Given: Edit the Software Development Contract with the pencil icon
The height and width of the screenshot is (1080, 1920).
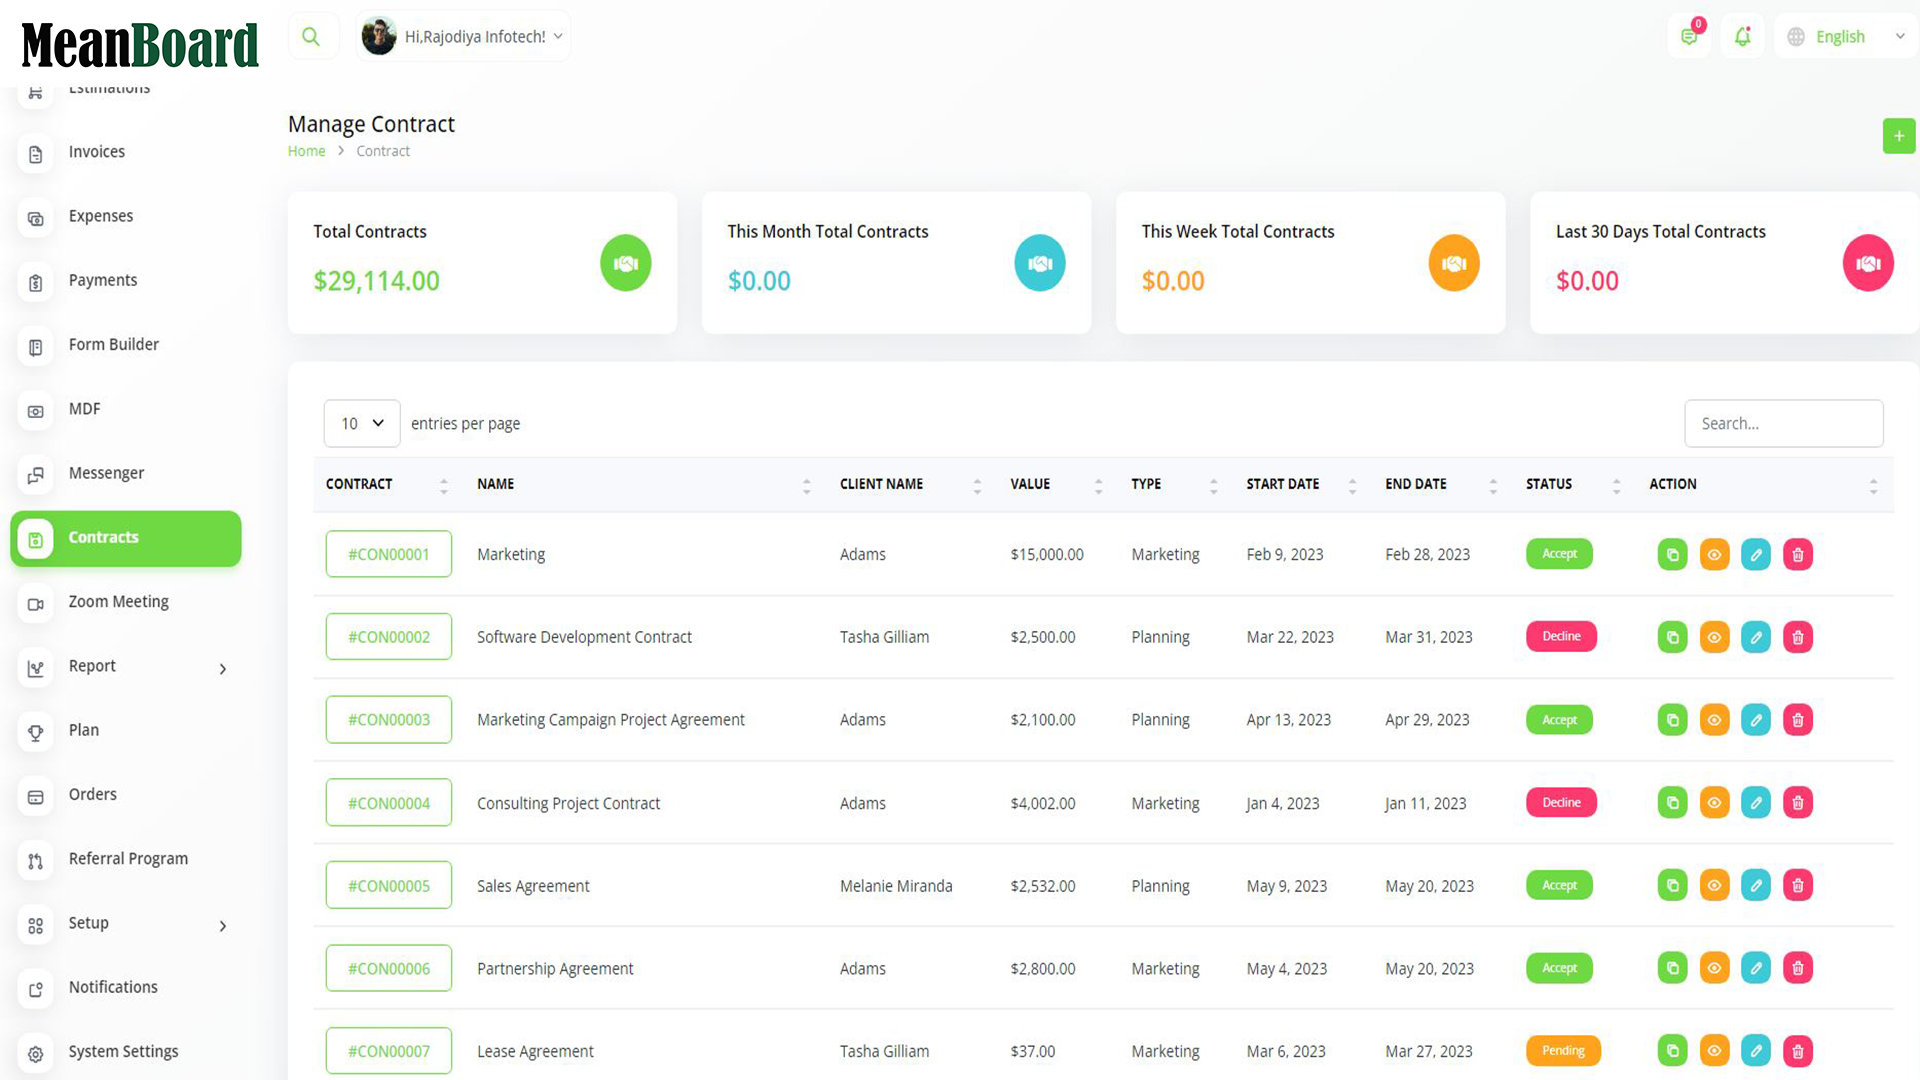Looking at the screenshot, I should tap(1756, 638).
